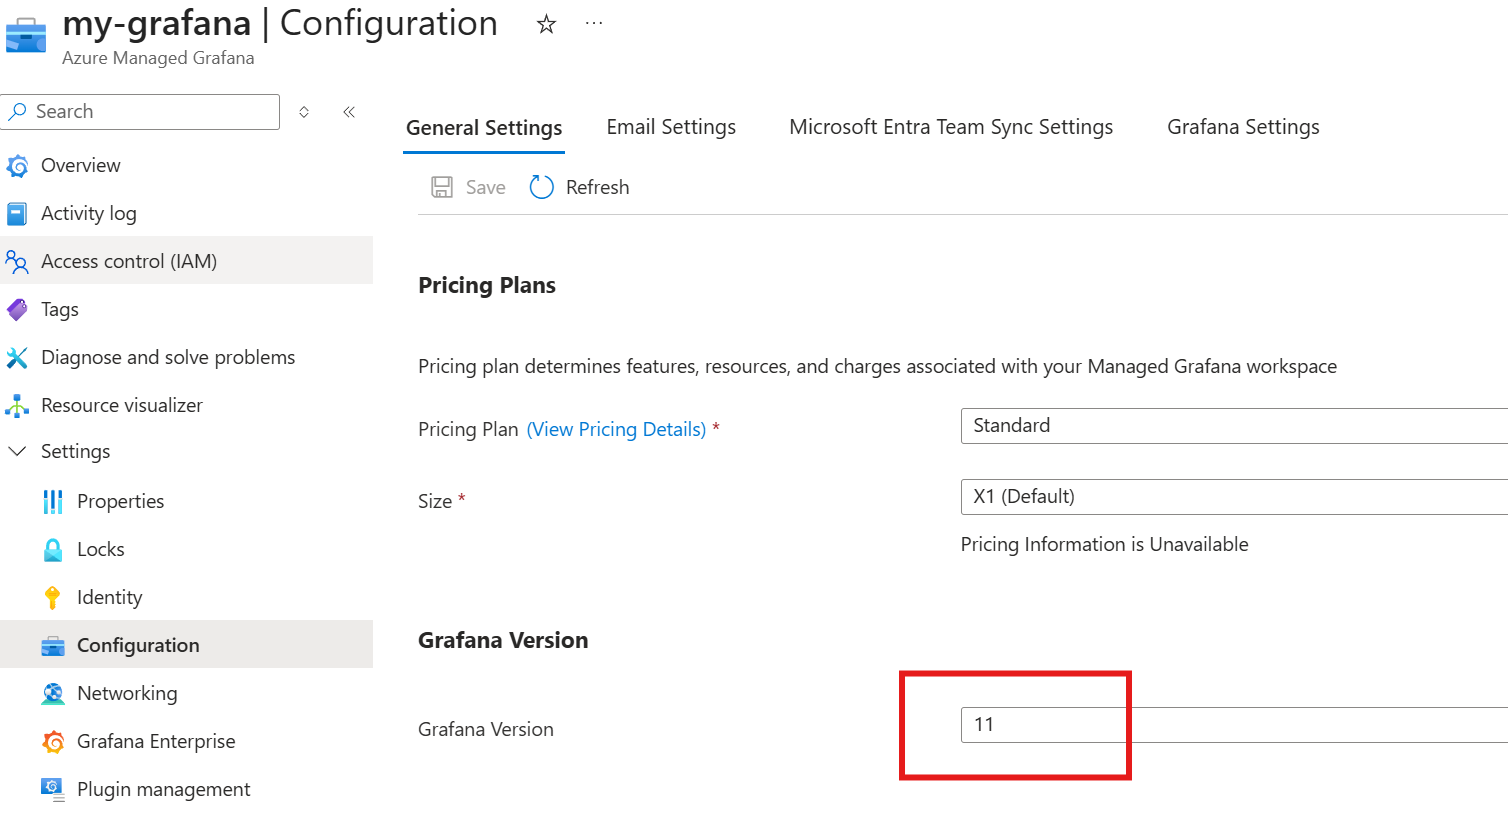Switch to the Grafana Settings tab
Image resolution: width=1508 pixels, height=813 pixels.
[1243, 127]
